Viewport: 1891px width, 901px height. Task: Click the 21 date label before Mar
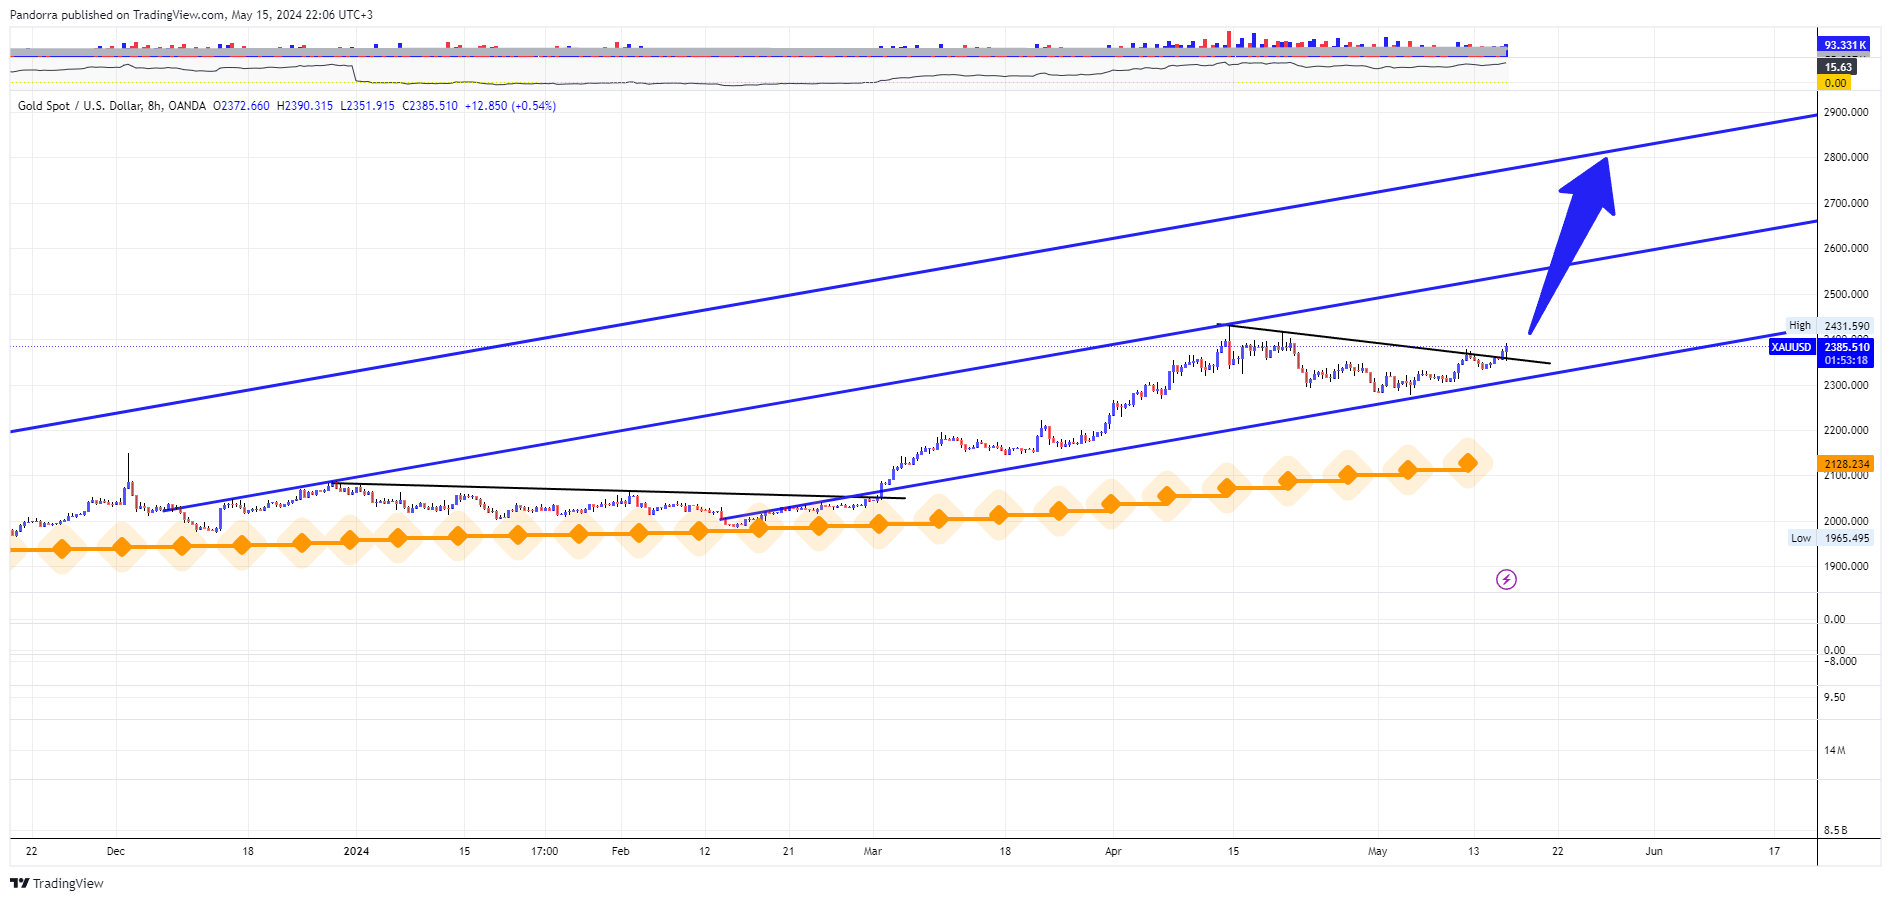[789, 851]
